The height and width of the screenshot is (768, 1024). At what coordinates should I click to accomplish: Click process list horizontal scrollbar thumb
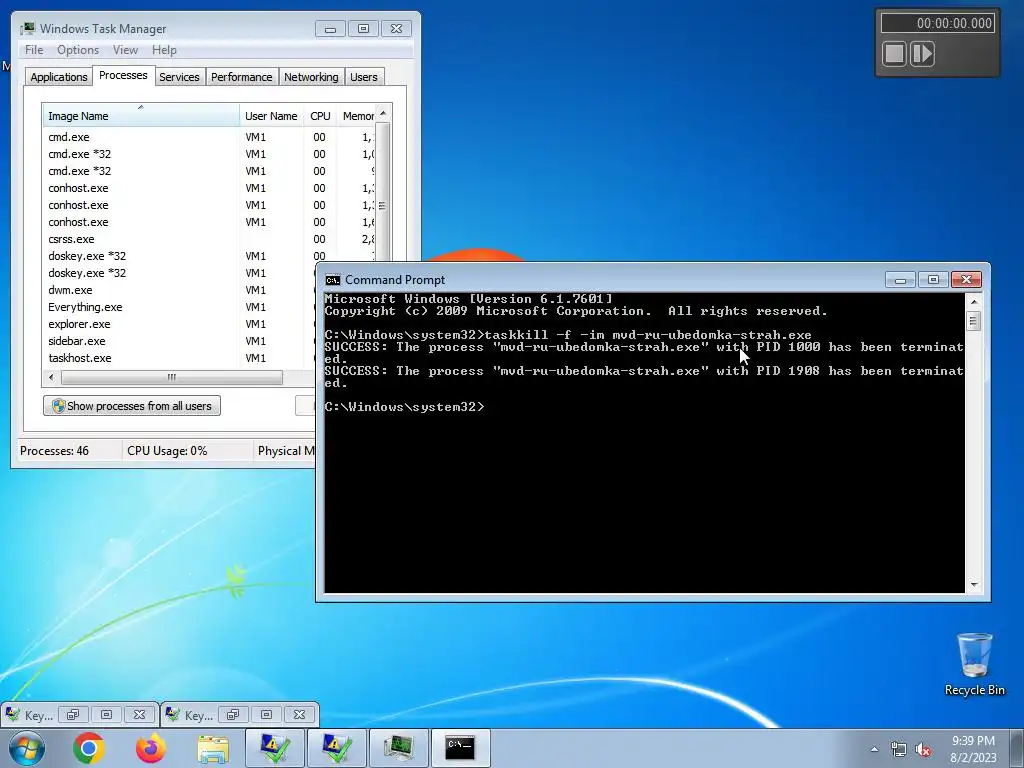tap(172, 377)
